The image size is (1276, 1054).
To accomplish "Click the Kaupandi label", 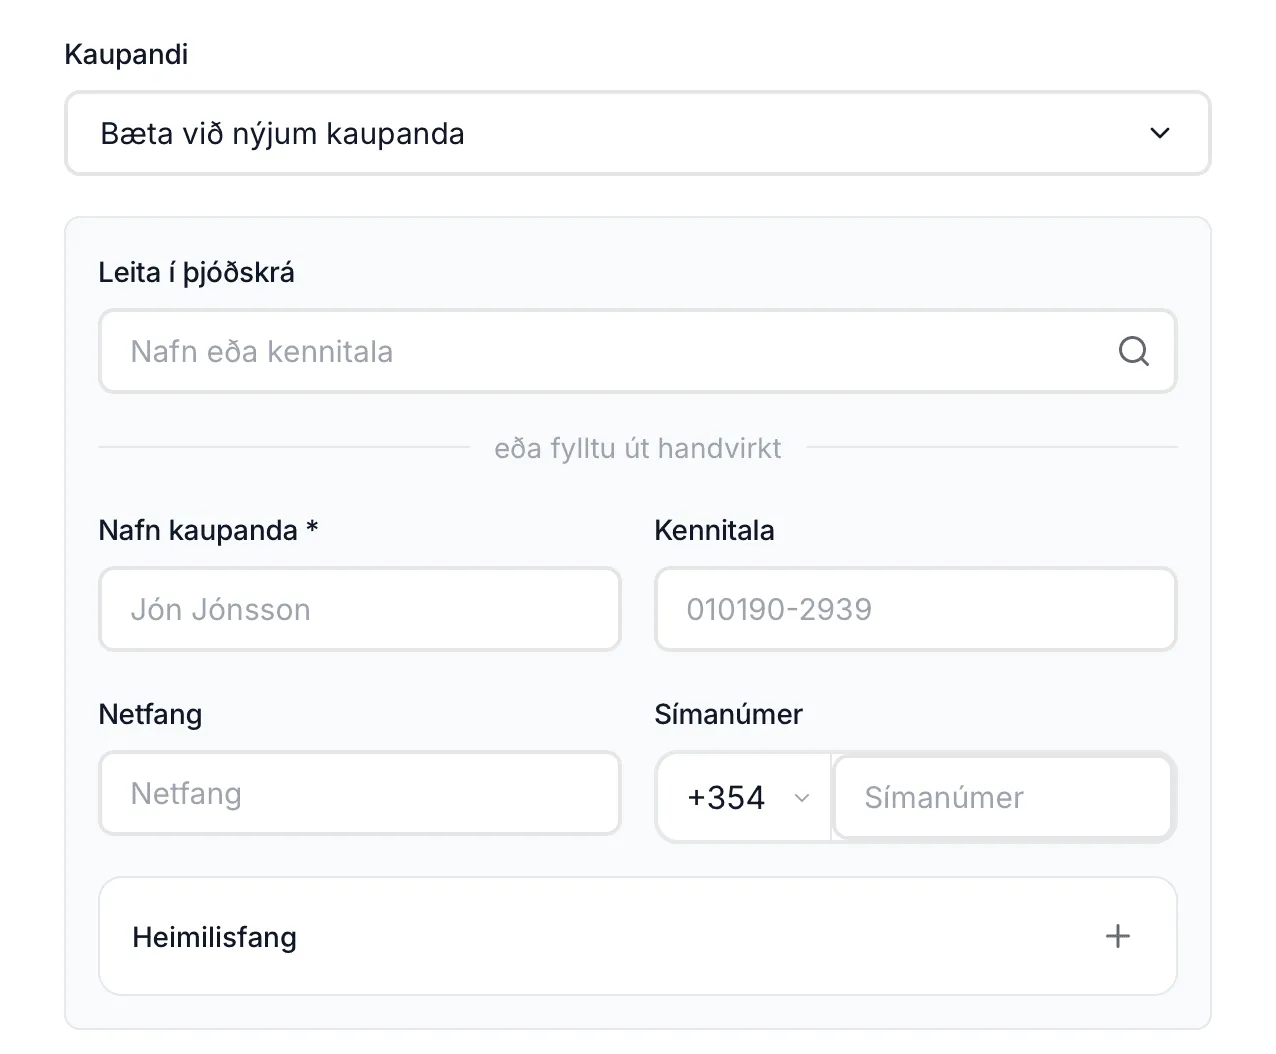I will (x=126, y=54).
